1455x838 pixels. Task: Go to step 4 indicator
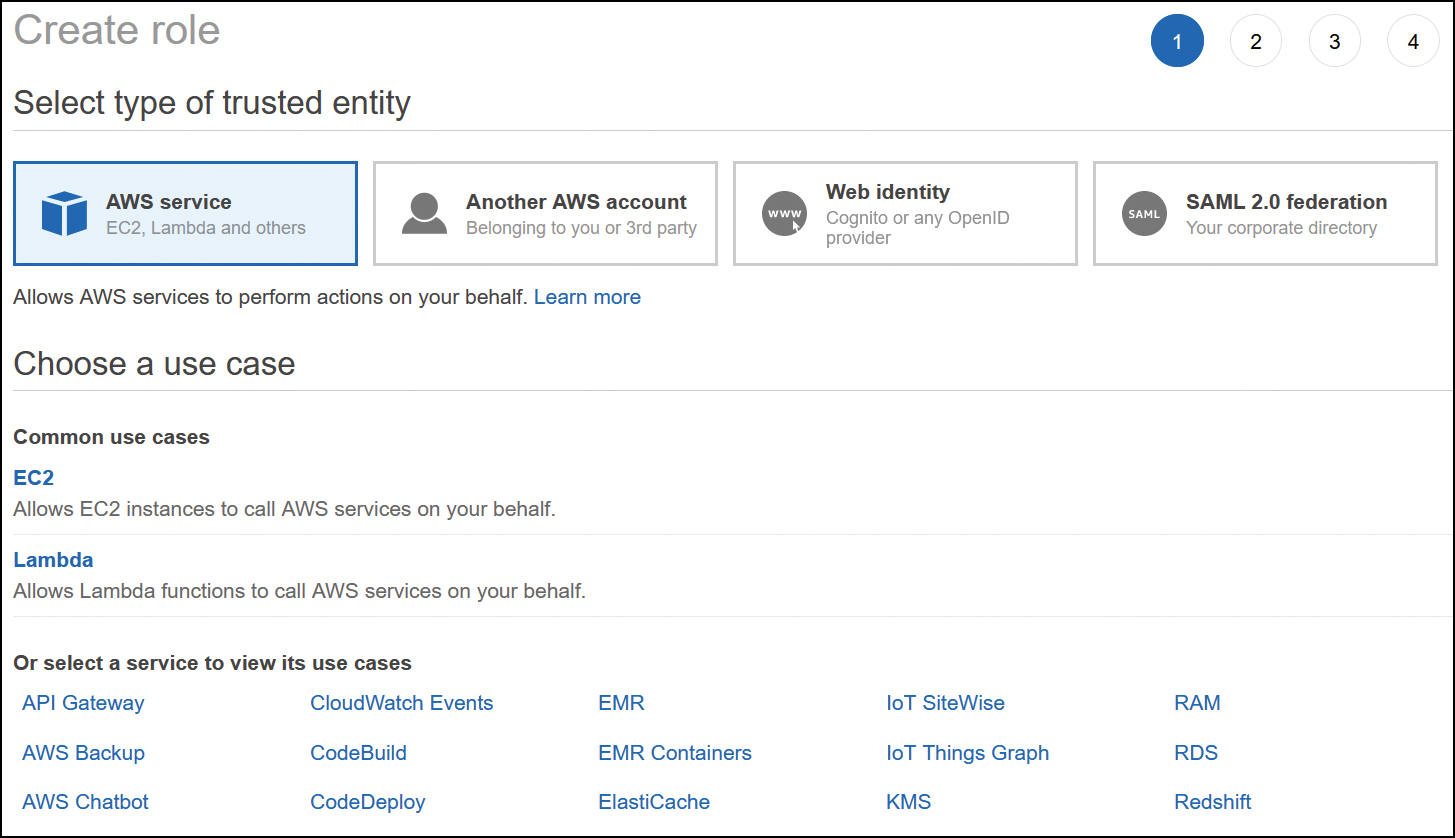(1413, 41)
